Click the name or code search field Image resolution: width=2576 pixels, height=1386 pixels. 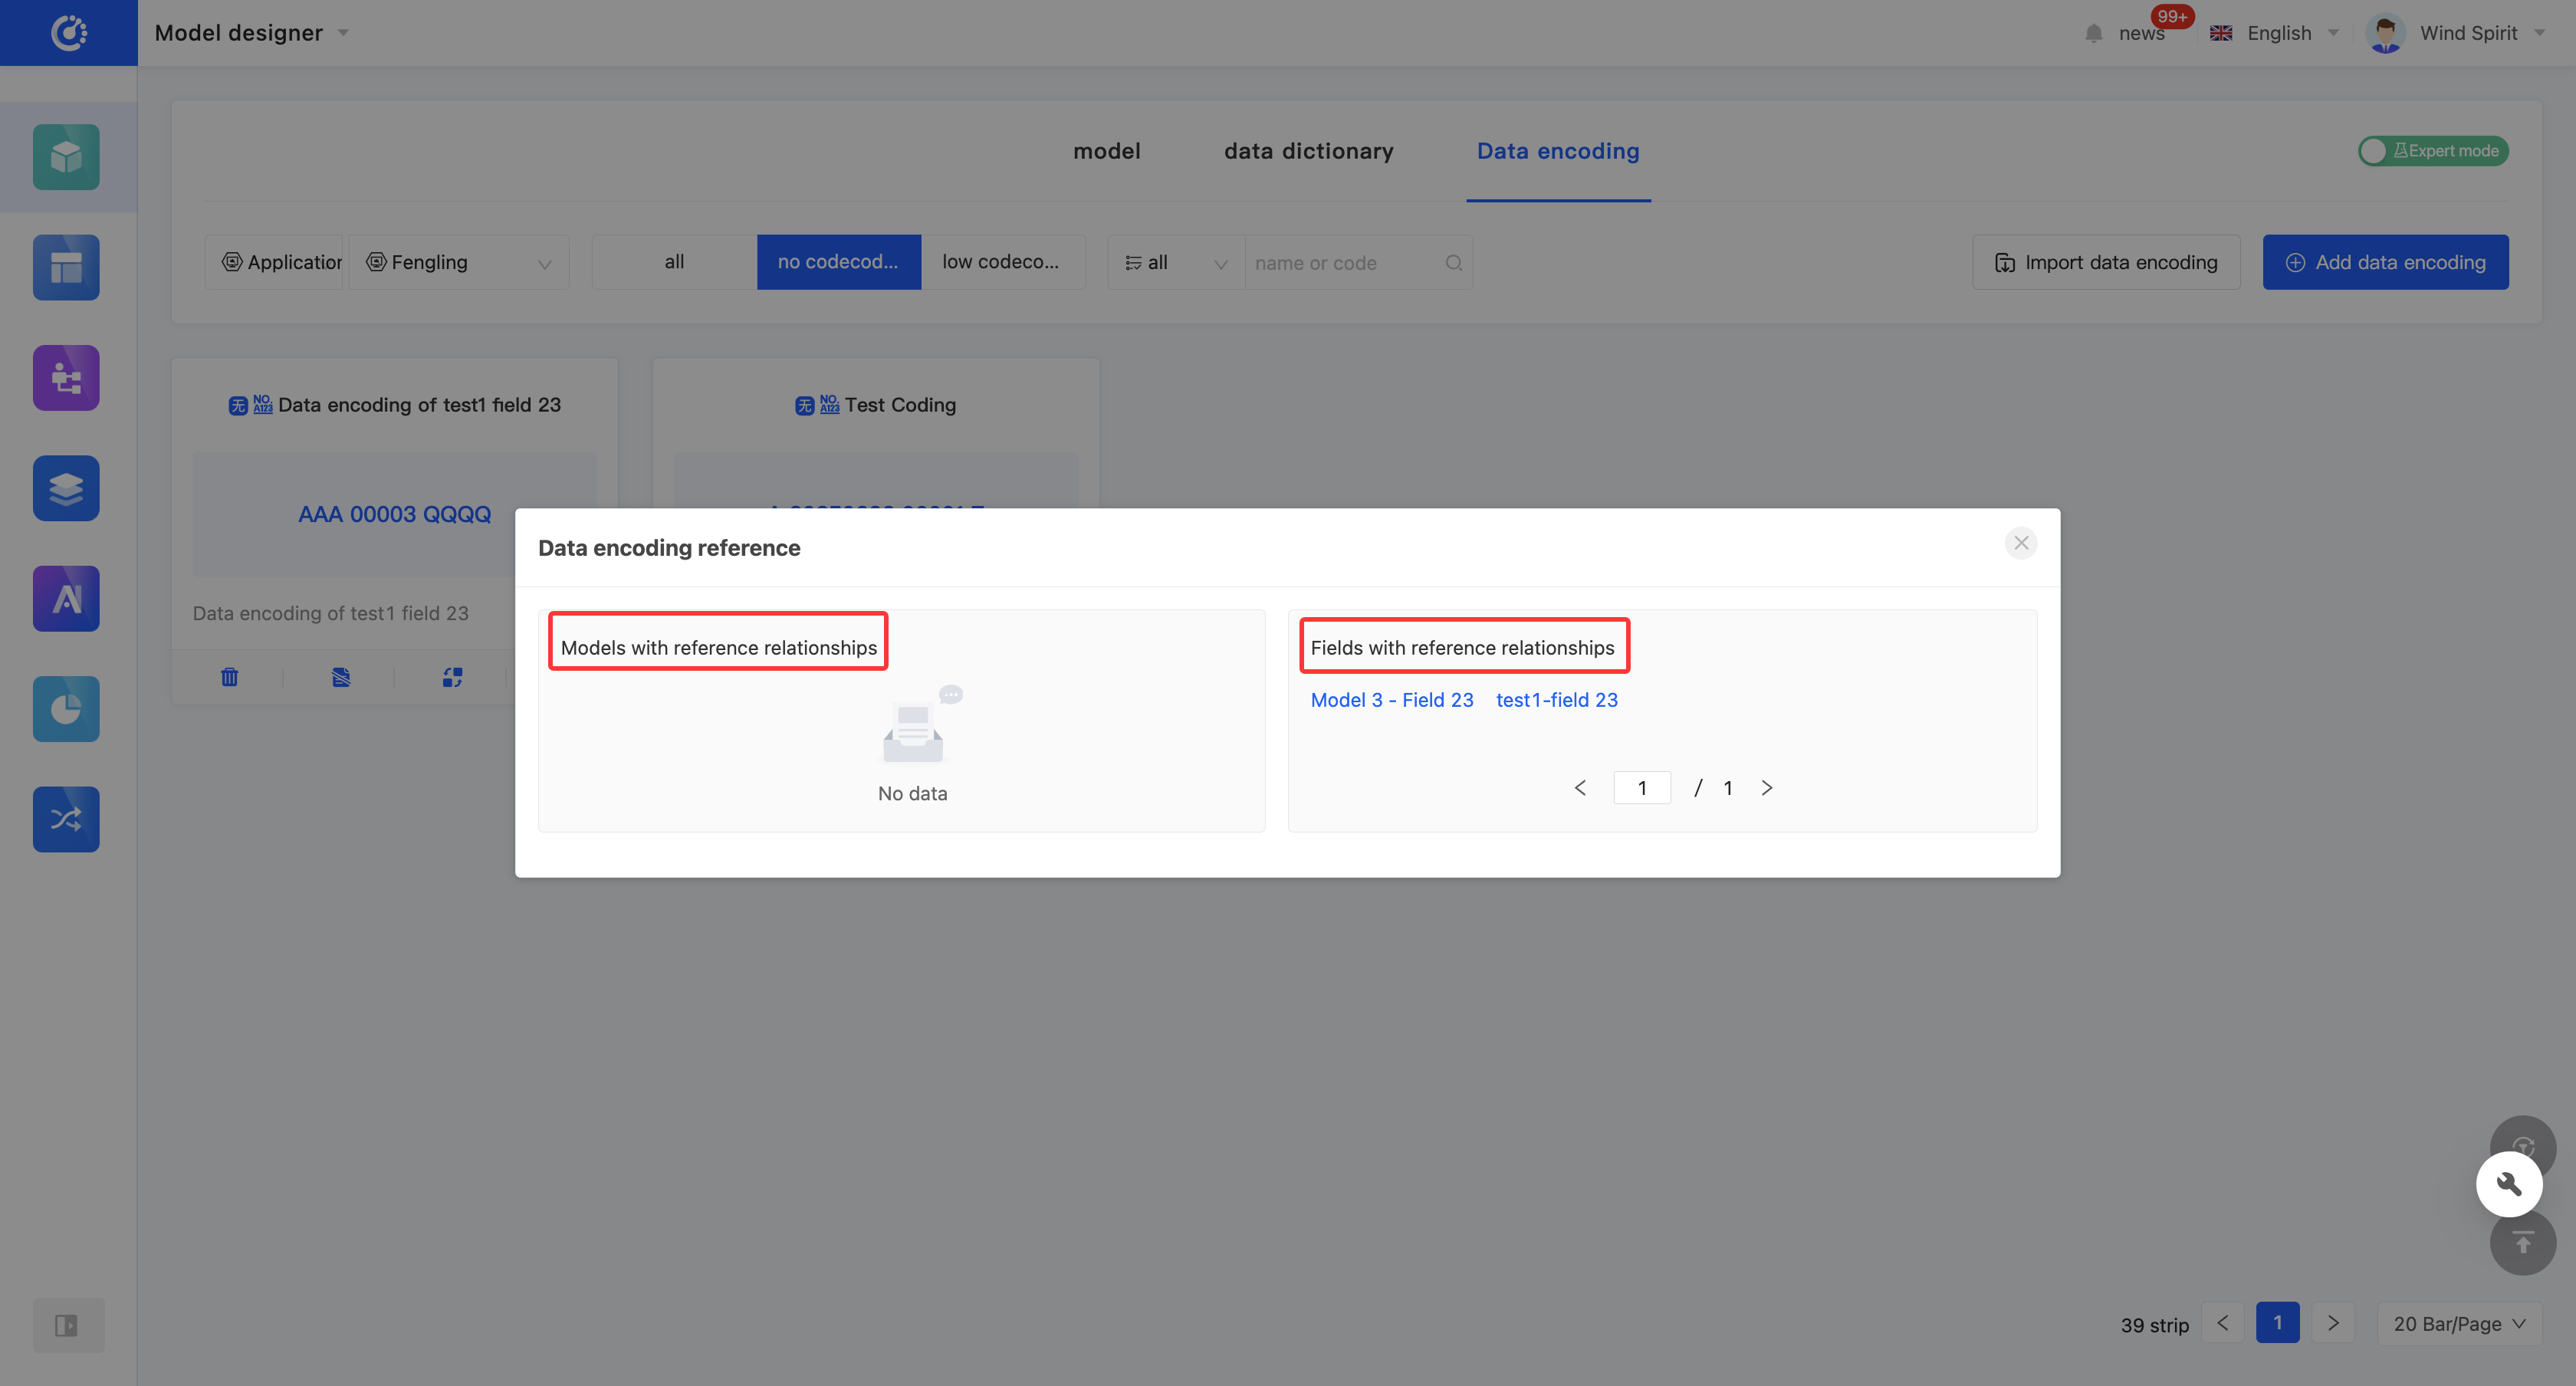(1342, 263)
